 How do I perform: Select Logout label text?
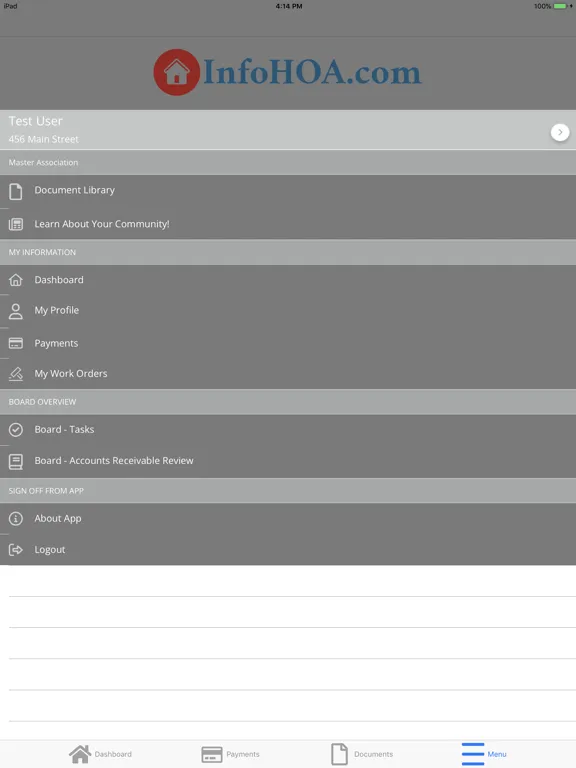(49, 550)
